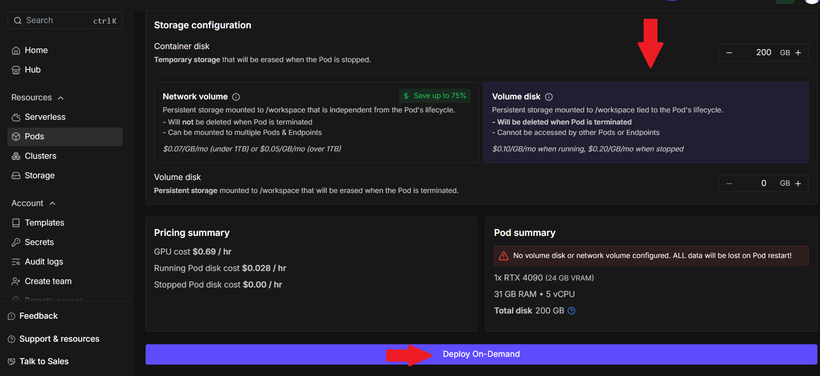This screenshot has width=820, height=376.
Task: Click the Pods cube icon
Action: pyautogui.click(x=16, y=136)
